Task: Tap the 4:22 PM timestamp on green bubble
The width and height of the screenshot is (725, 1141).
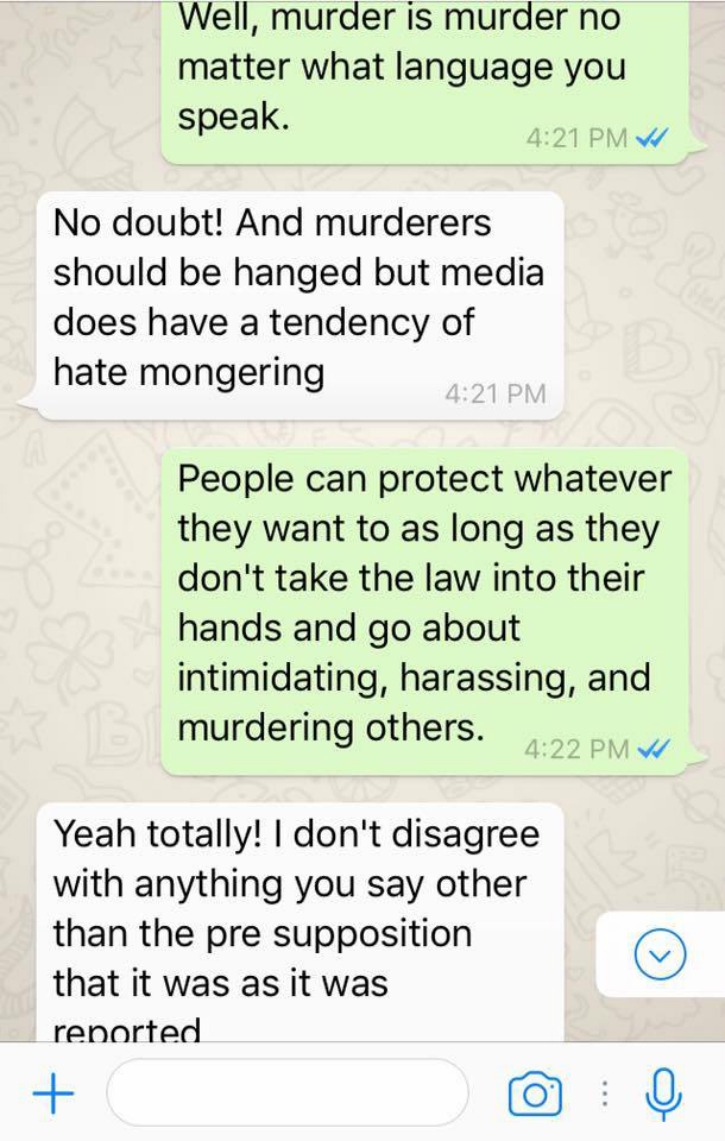Action: point(577,747)
